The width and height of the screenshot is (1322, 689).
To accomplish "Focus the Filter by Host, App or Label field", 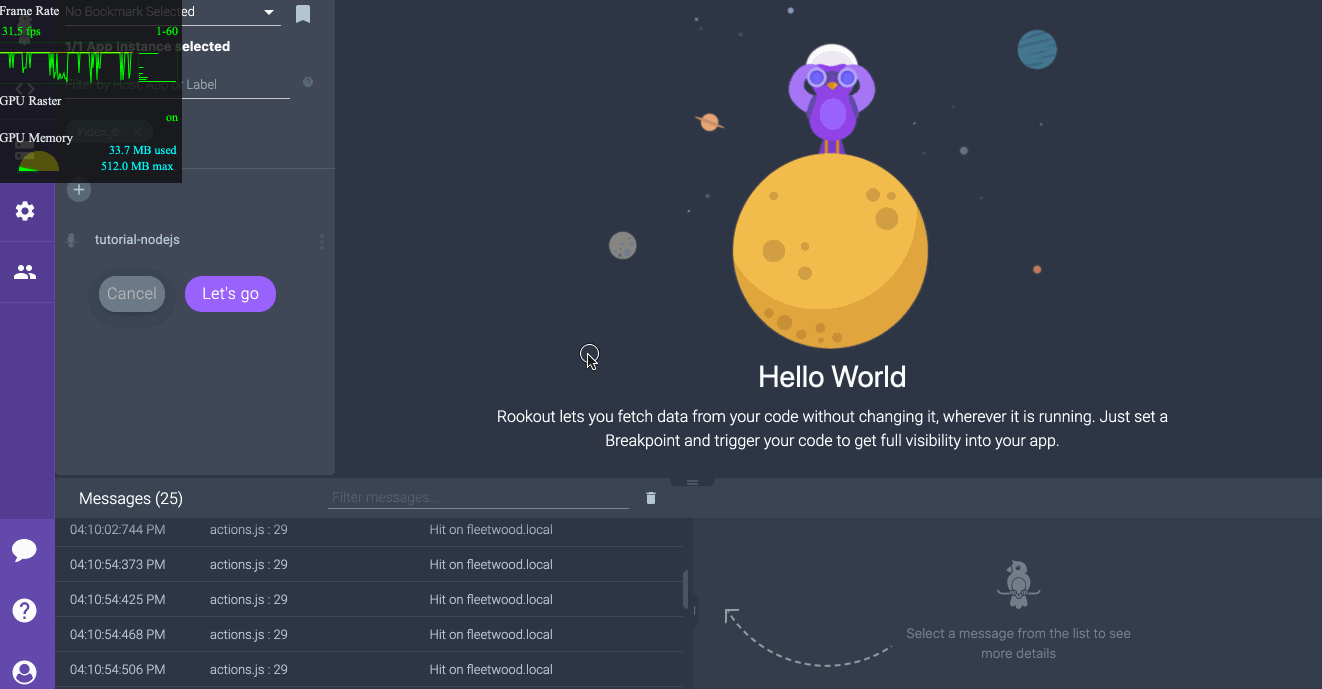I will (x=178, y=85).
